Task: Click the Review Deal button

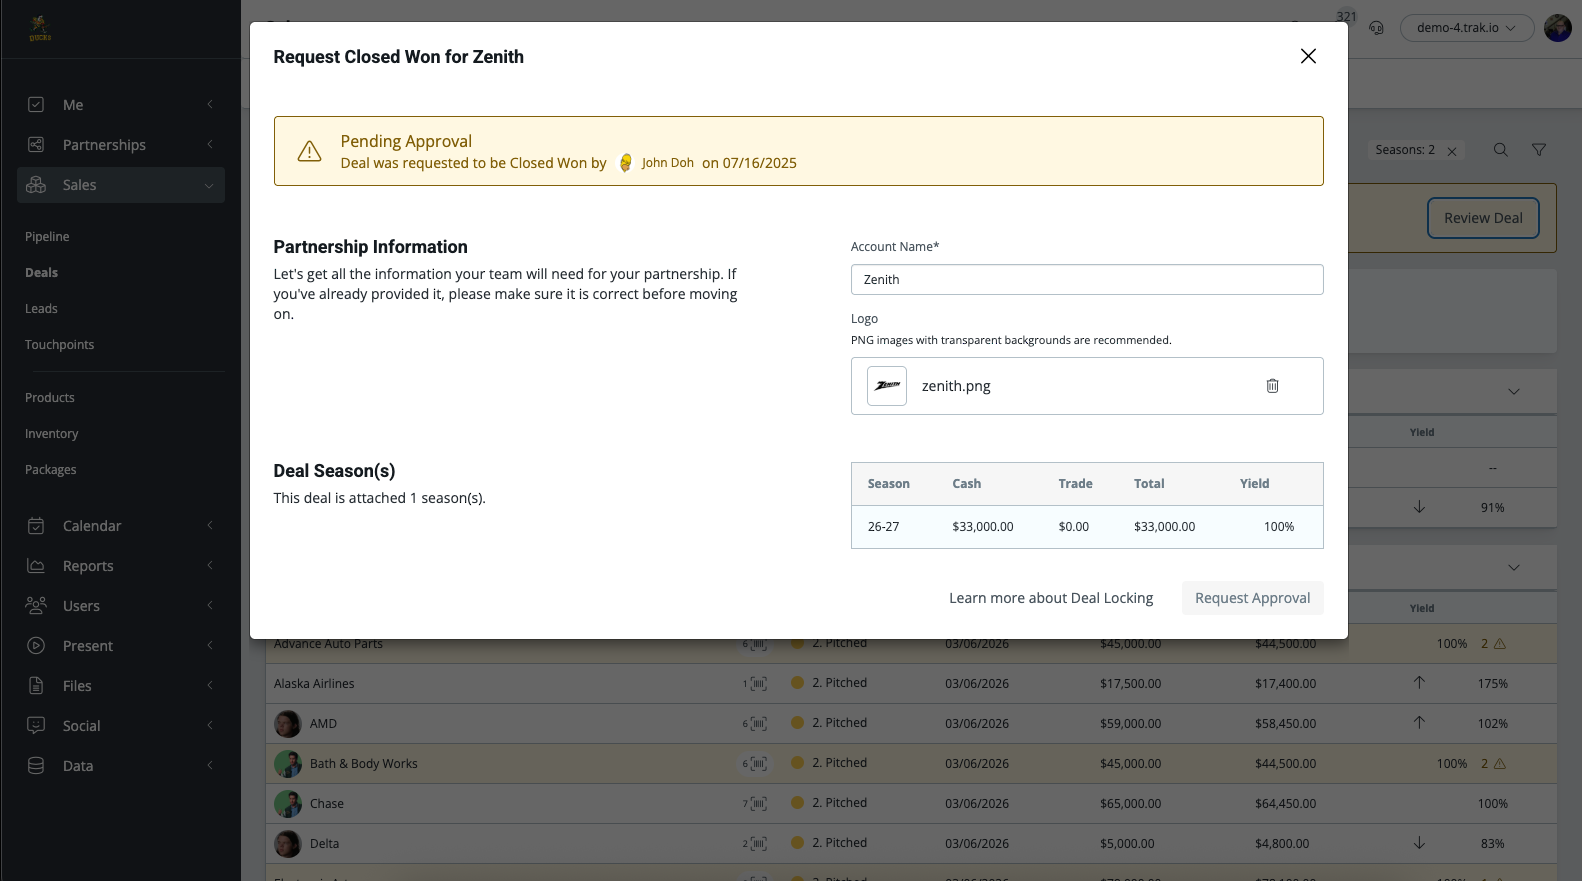Action: [1483, 218]
